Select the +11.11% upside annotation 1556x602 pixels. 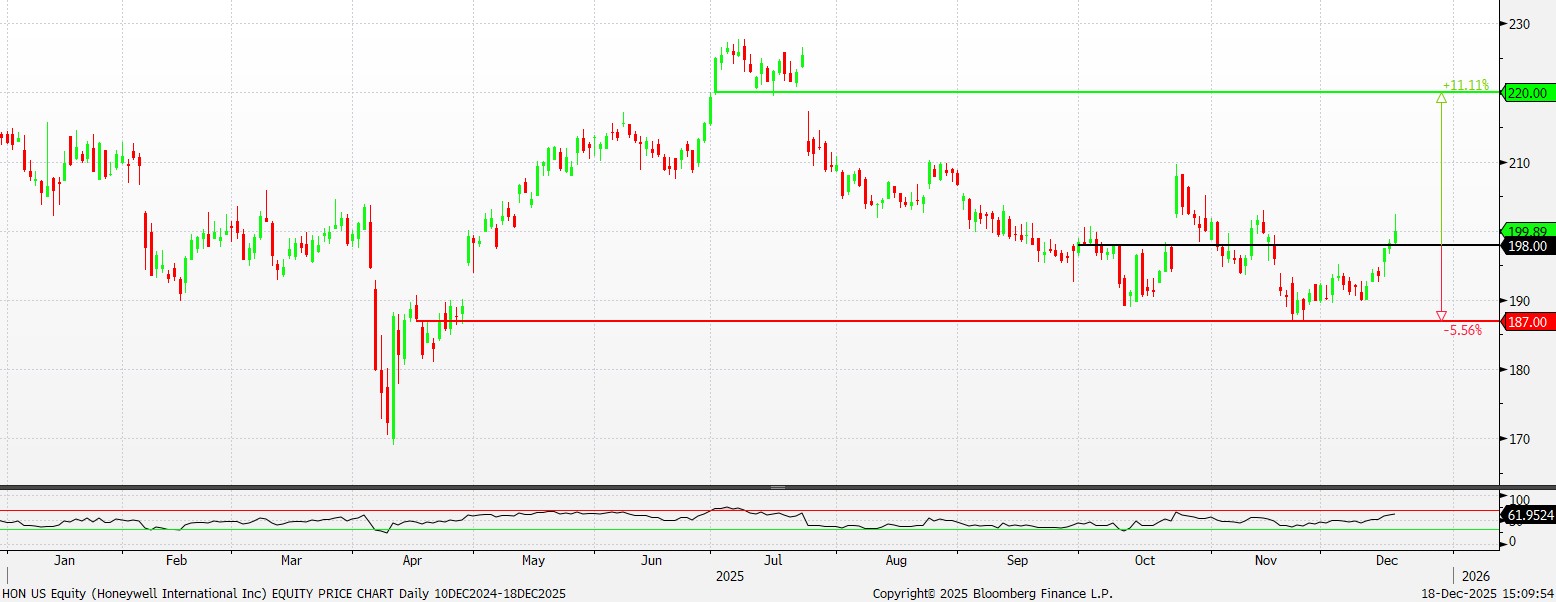tap(1465, 85)
